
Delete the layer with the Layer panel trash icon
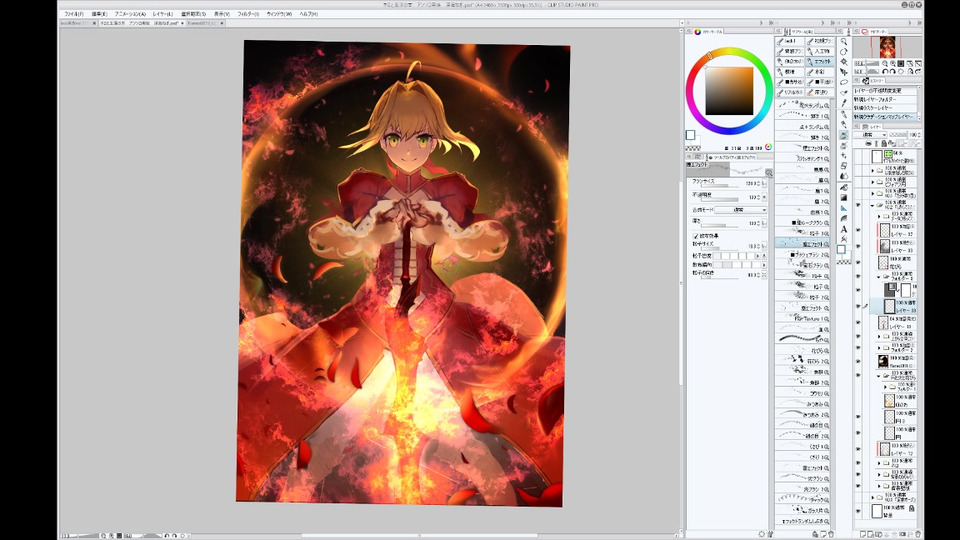click(x=919, y=533)
